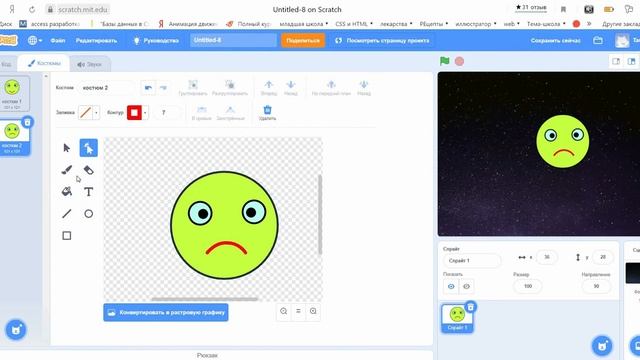Image resolution: width=640 pixels, height=360 pixels.
Task: Click the sprite y position field
Action: tap(603, 257)
